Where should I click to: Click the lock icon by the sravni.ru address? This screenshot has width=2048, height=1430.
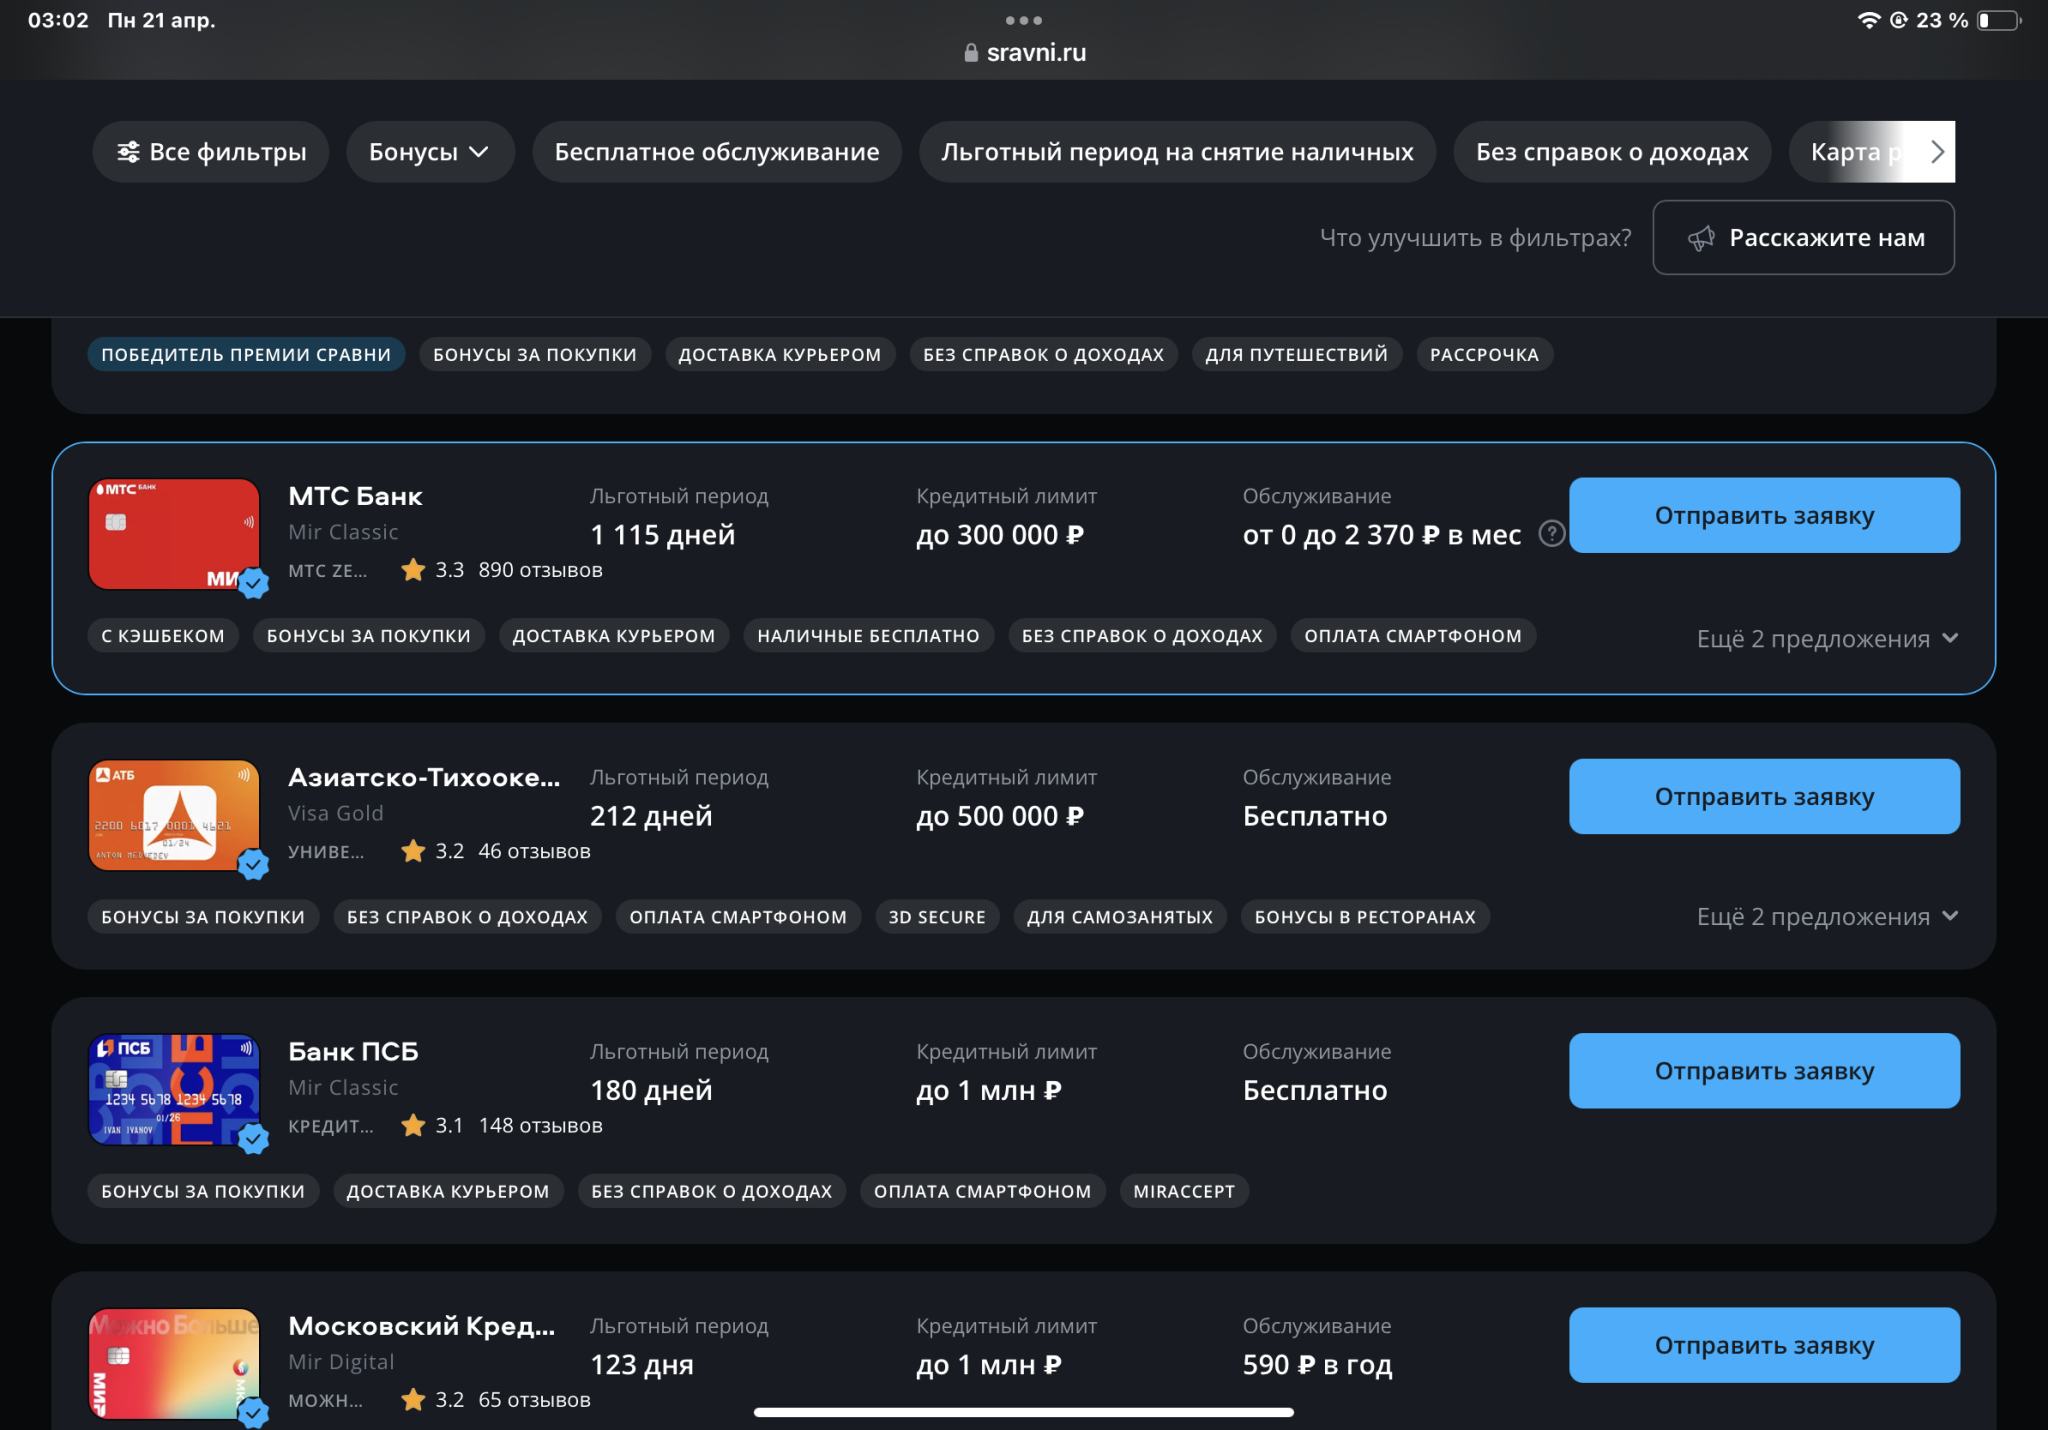(x=970, y=53)
